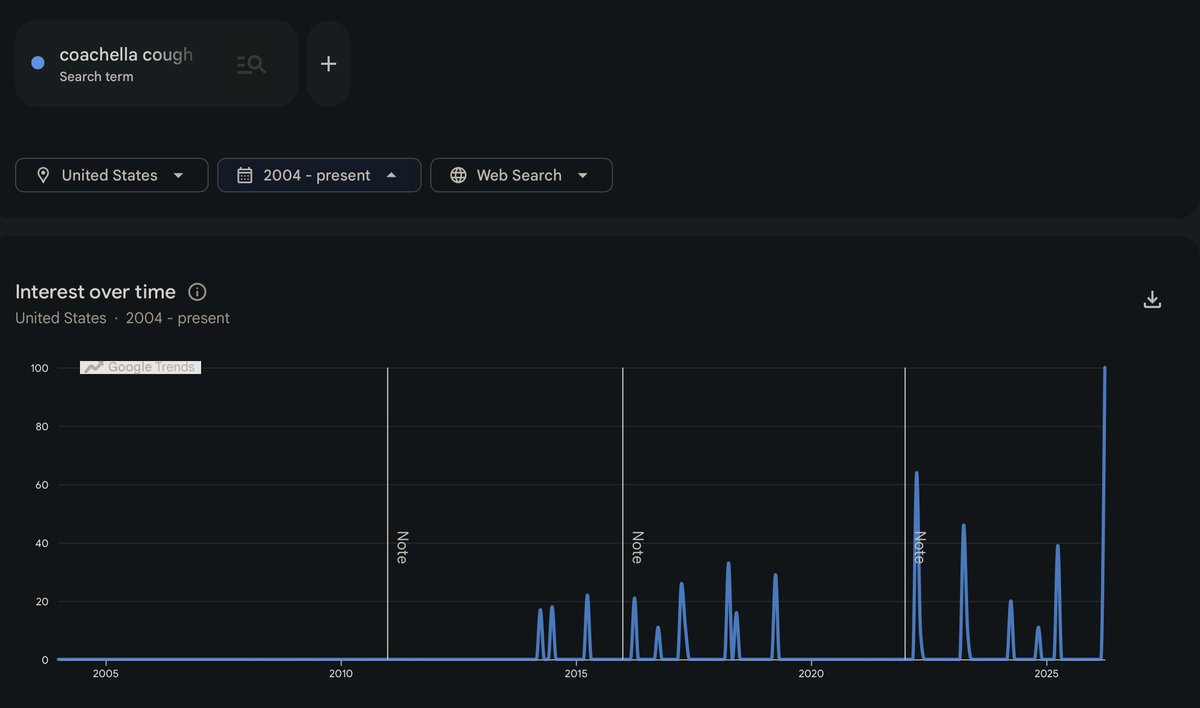Viewport: 1200px width, 708px height.
Task: Click the top of the latest 100-value spike
Action: click(1104, 368)
